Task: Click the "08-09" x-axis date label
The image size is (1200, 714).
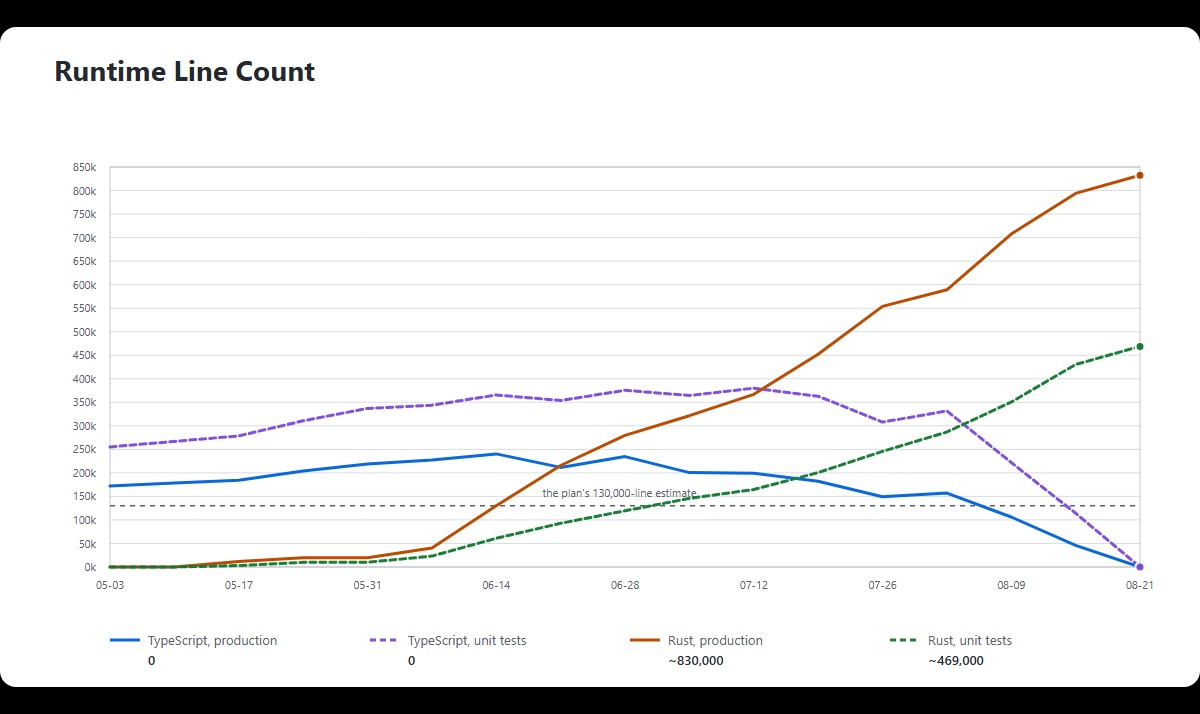Action: (1011, 586)
